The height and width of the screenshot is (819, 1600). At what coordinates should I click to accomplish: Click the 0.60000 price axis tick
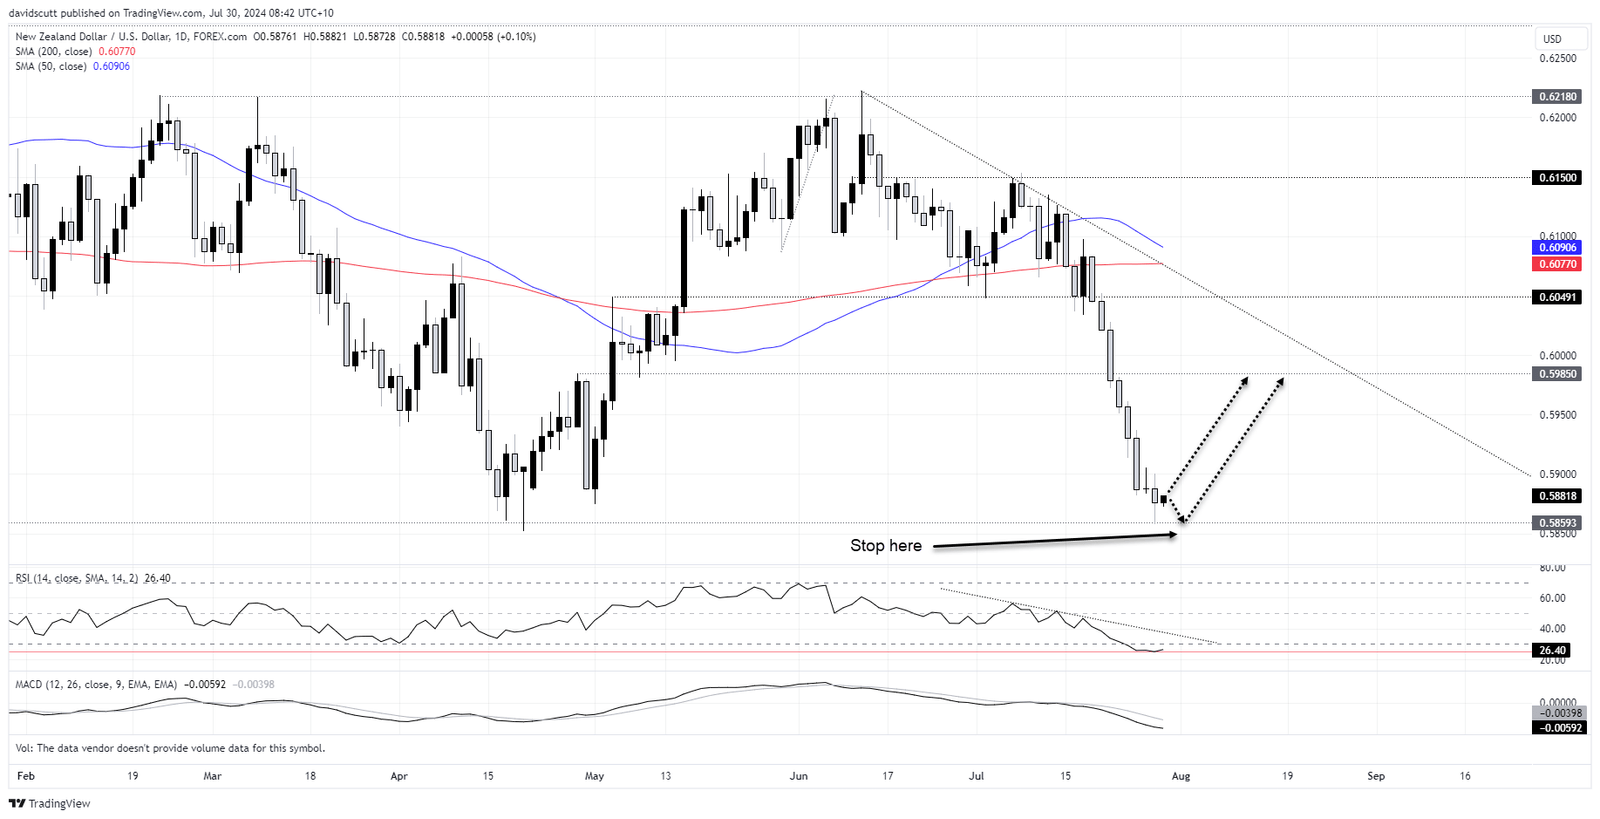1558,355
